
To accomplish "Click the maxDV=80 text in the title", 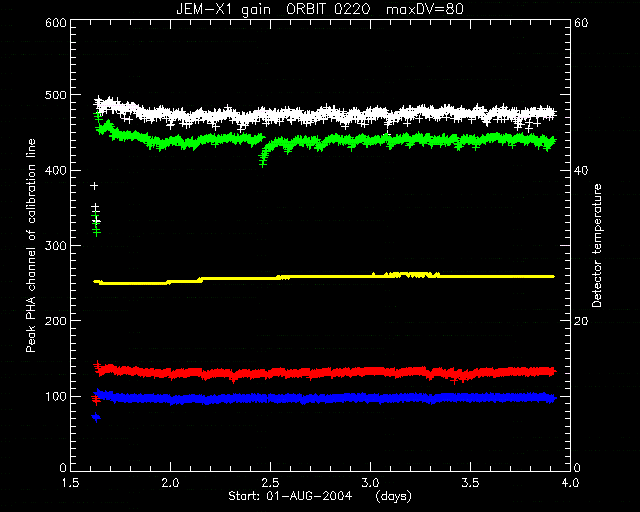I will point(424,9).
